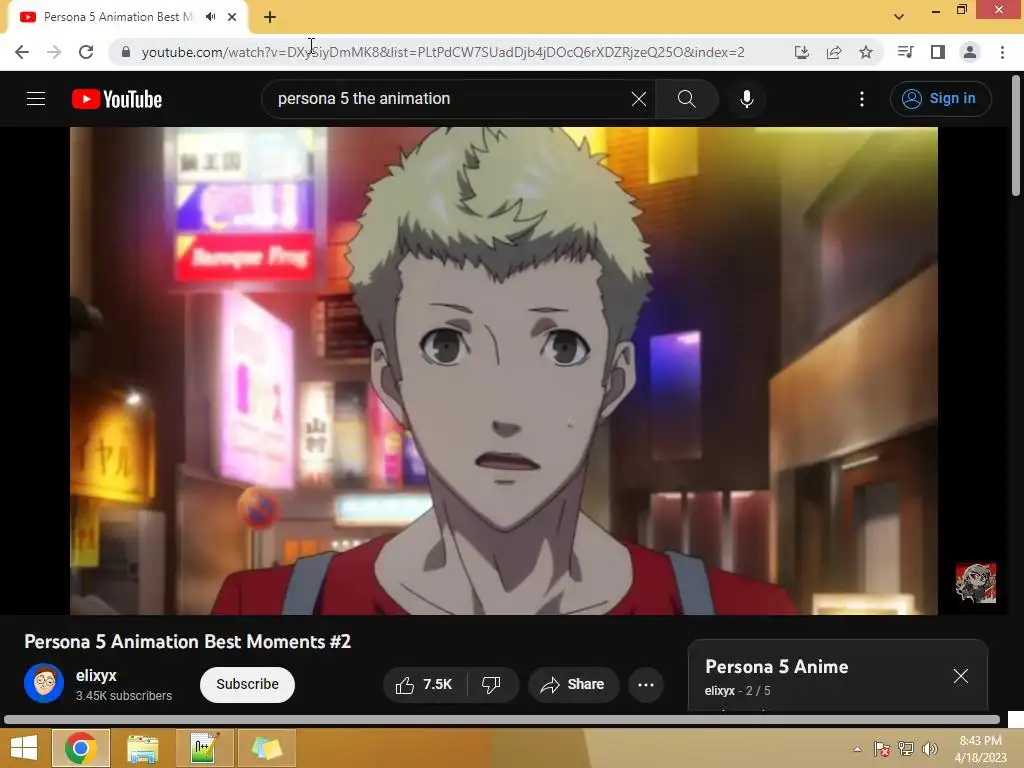Open Chrome from the taskbar
The height and width of the screenshot is (768, 1024).
point(80,748)
